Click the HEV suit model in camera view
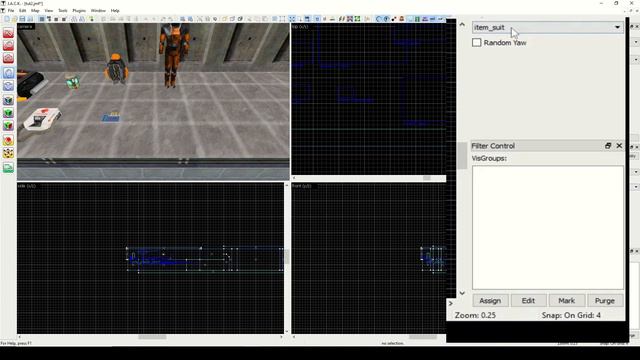The width and height of the screenshot is (640, 360). pyautogui.click(x=174, y=55)
